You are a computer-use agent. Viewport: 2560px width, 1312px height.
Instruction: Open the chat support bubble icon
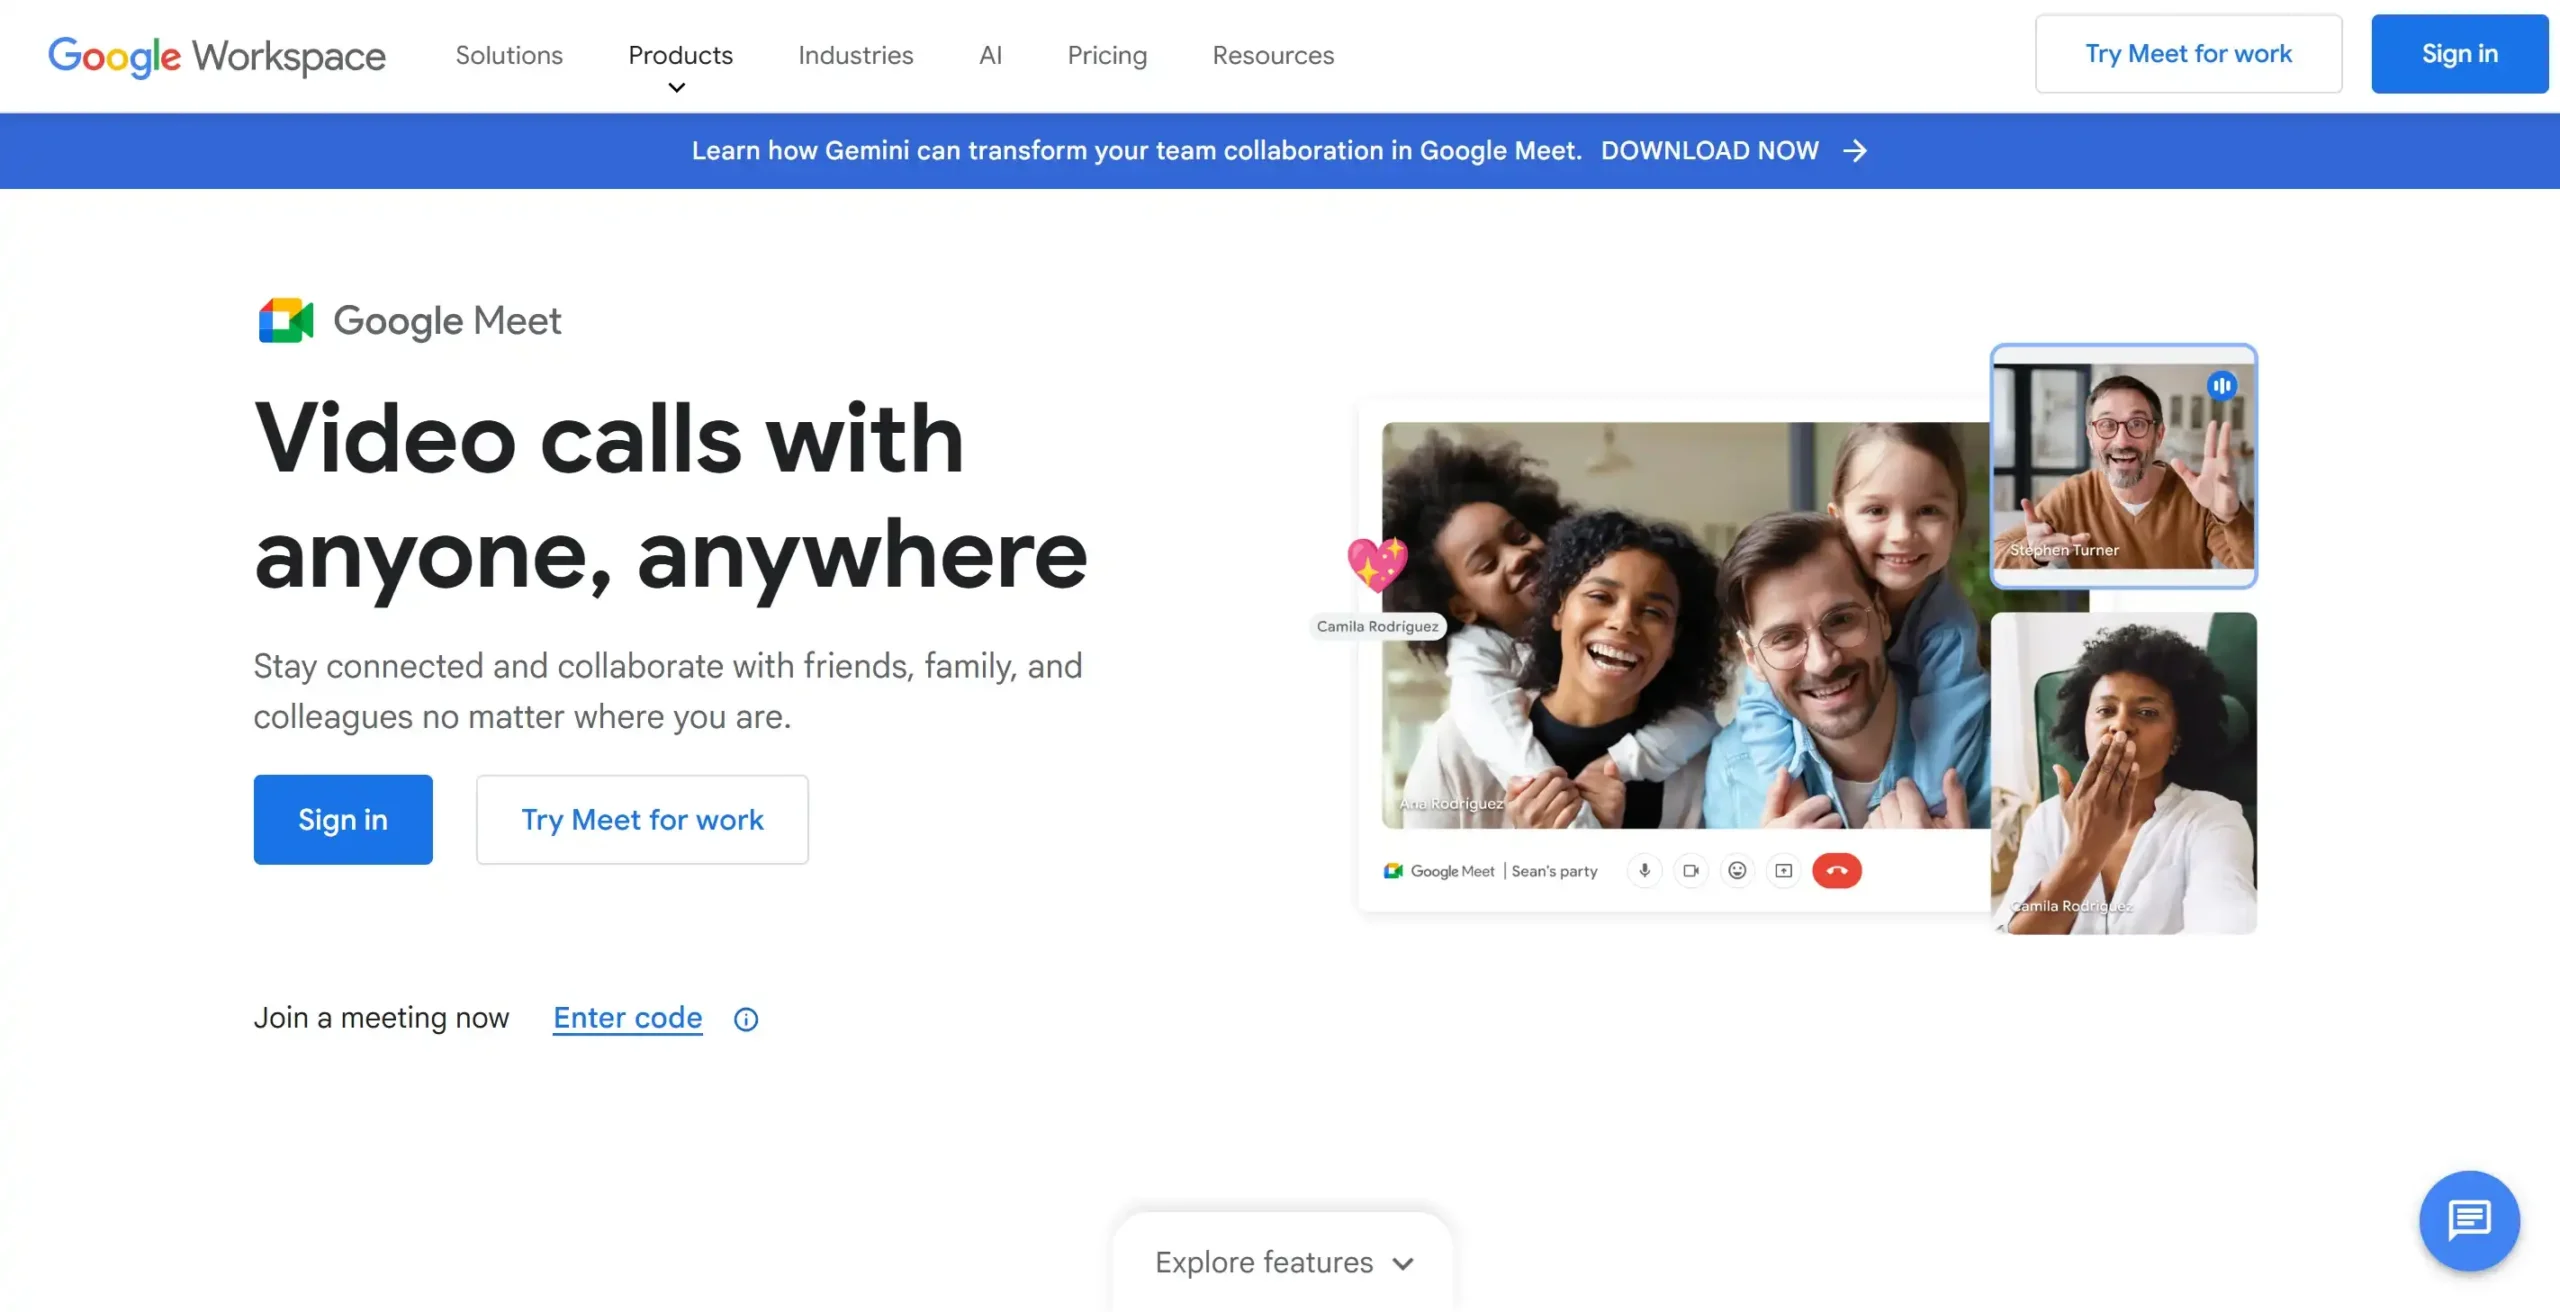coord(2469,1220)
